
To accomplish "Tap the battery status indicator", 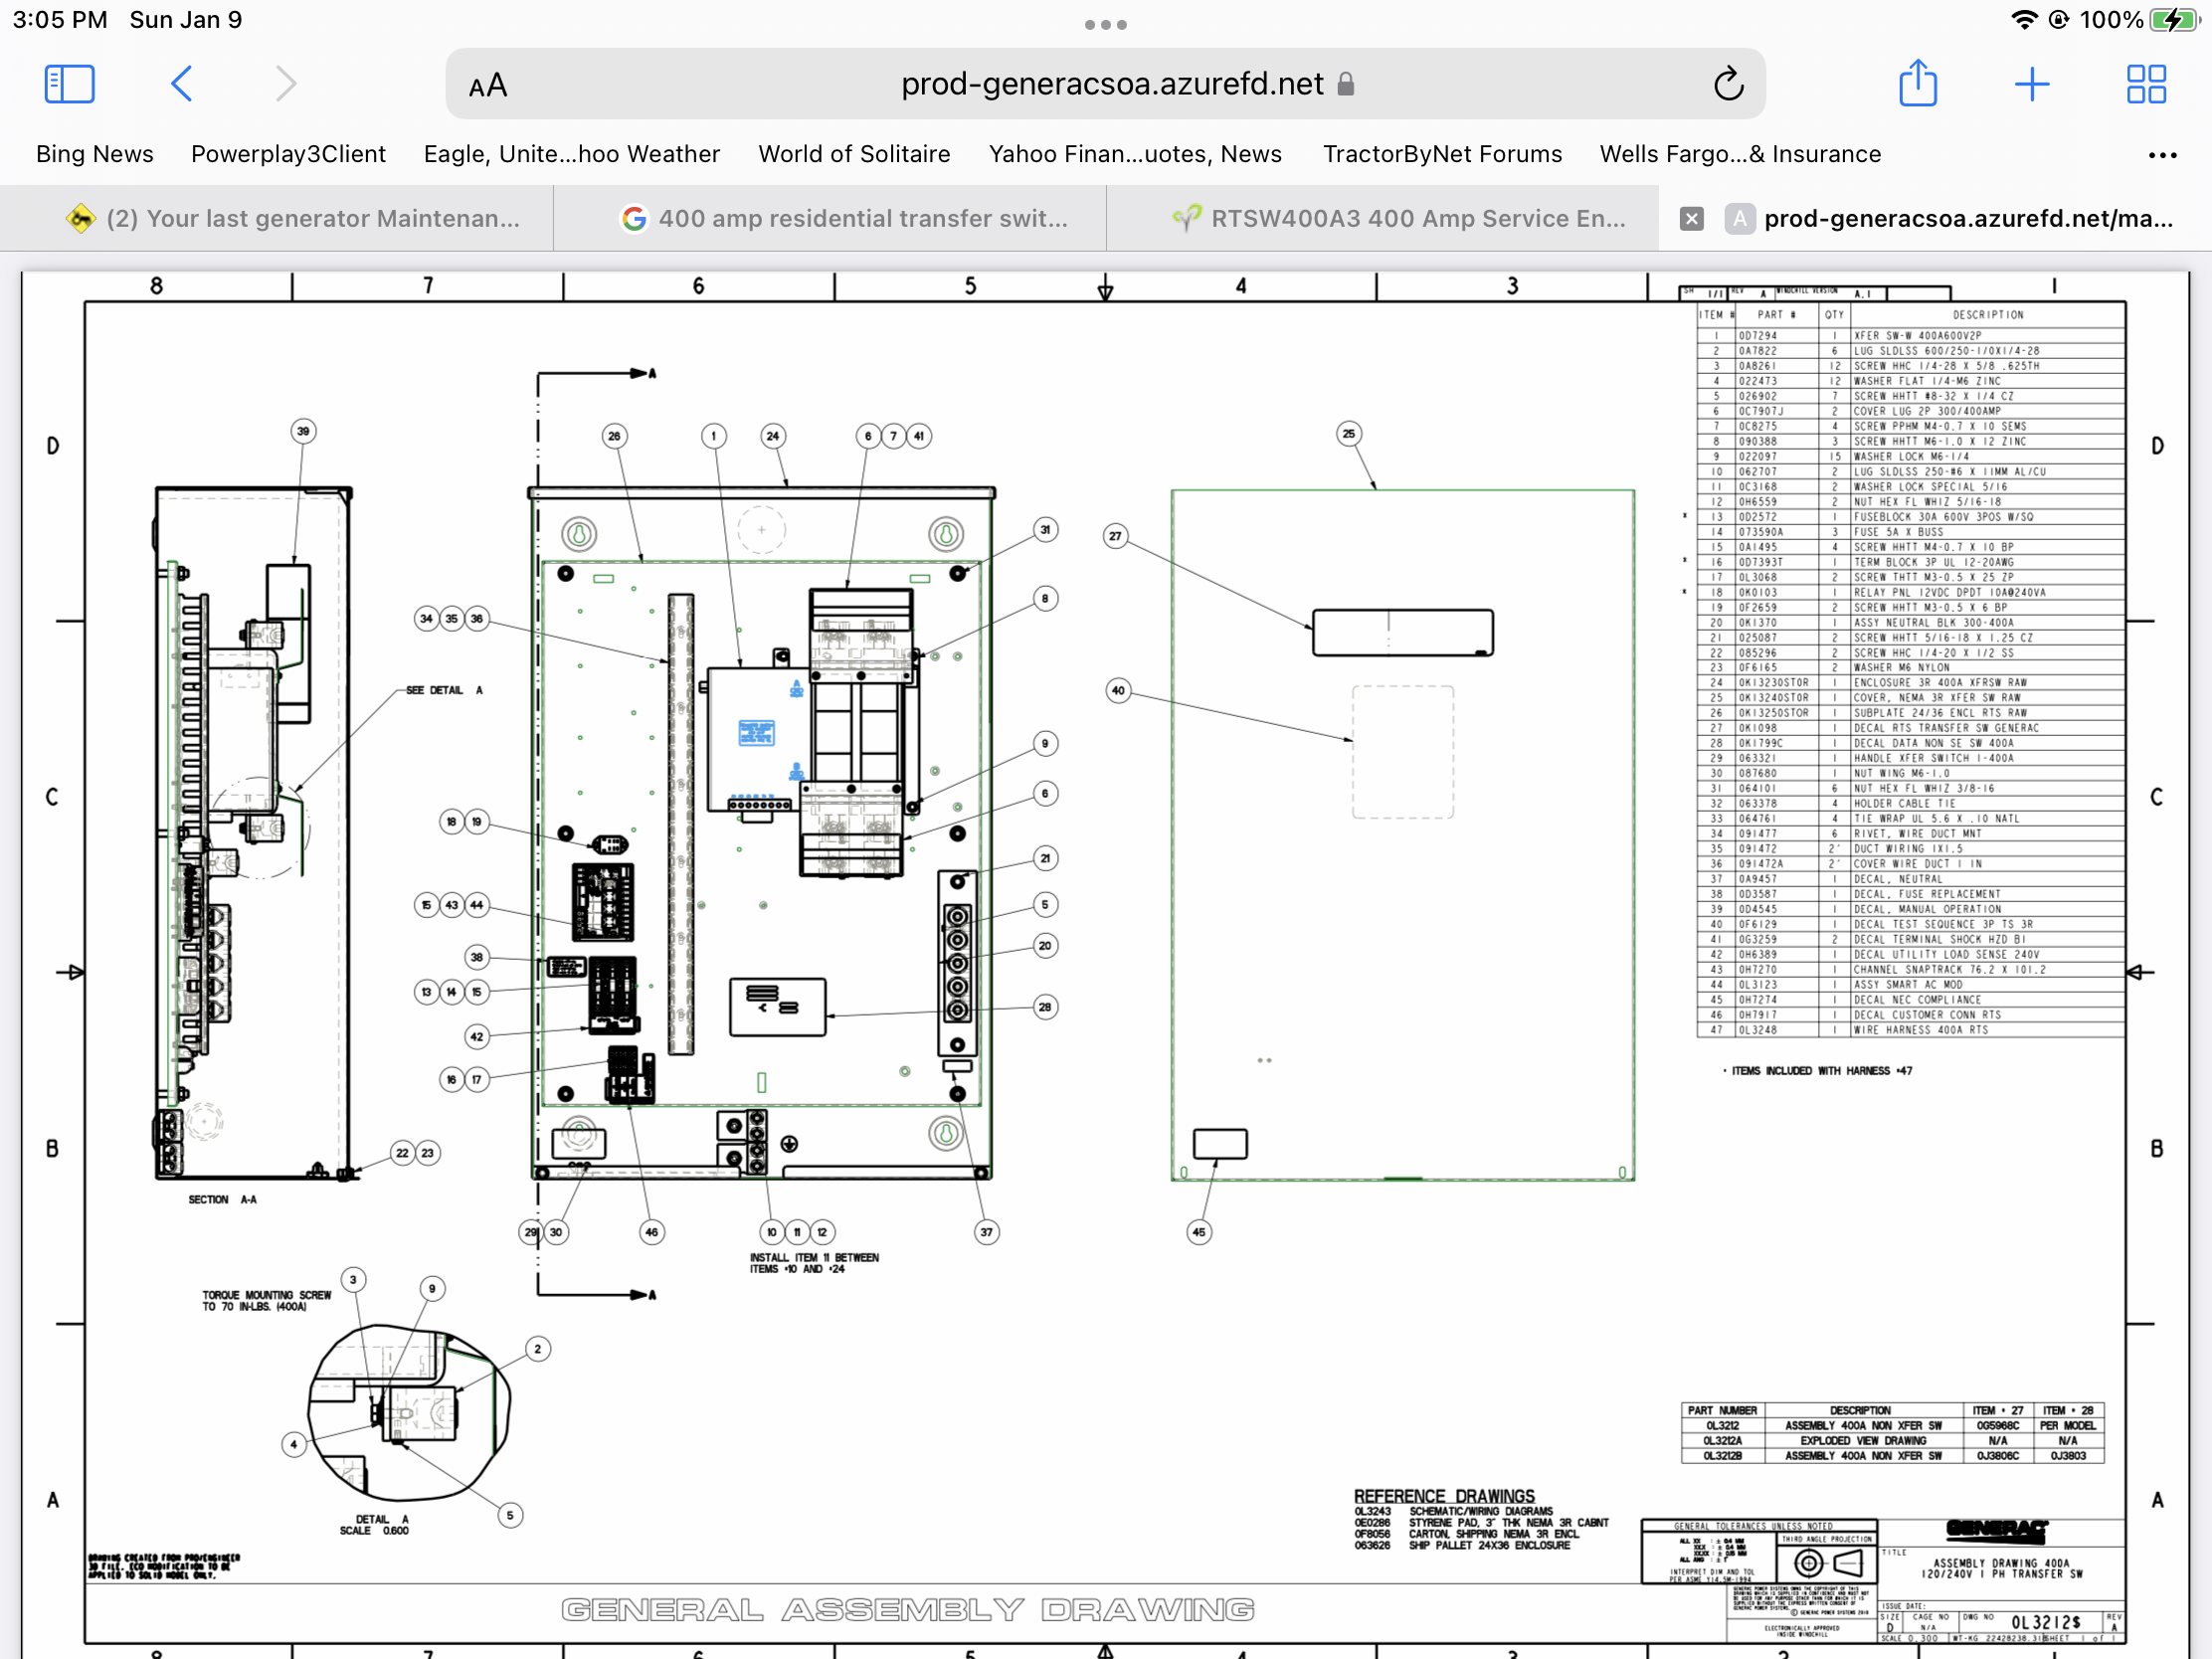I will (2174, 20).
